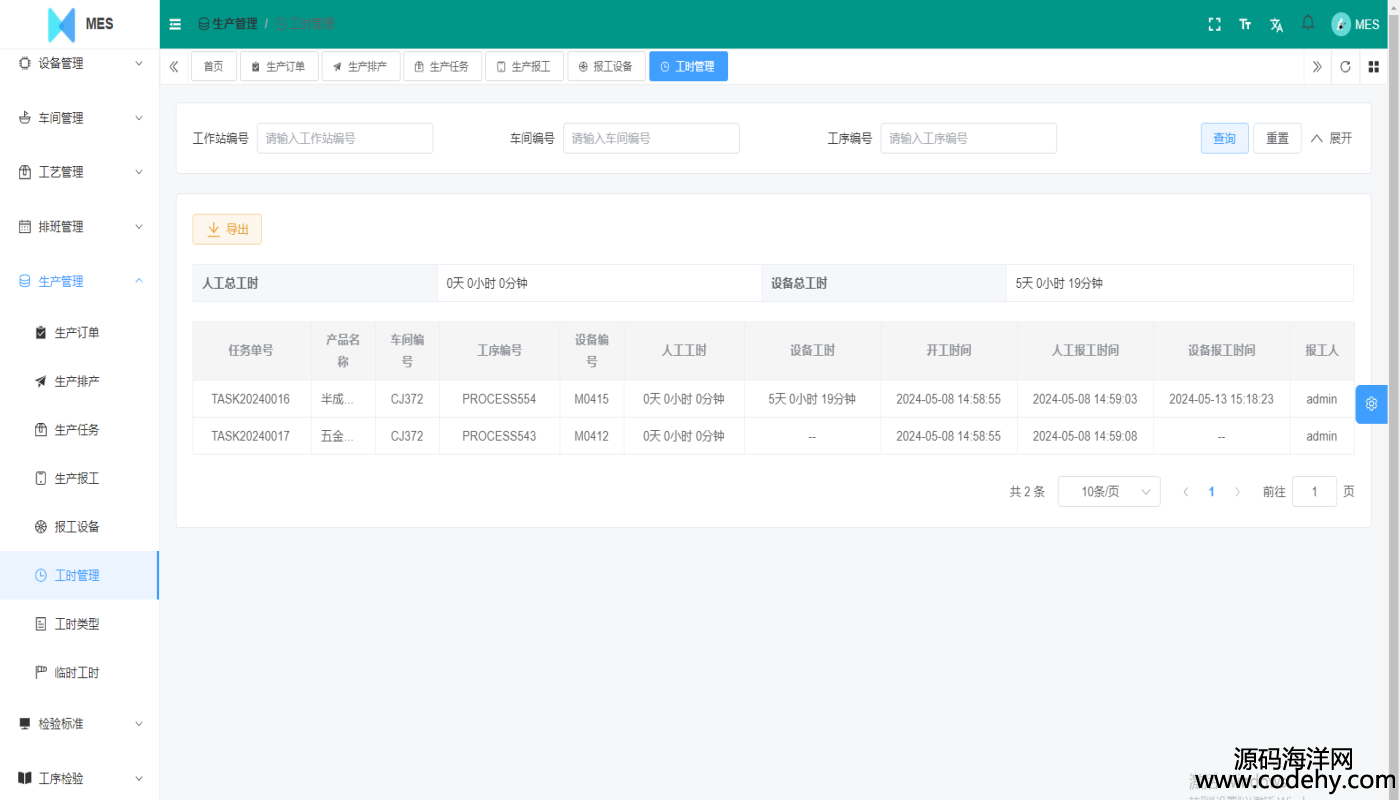
Task: Focus the 工作站编号 input field
Action: pos(345,138)
